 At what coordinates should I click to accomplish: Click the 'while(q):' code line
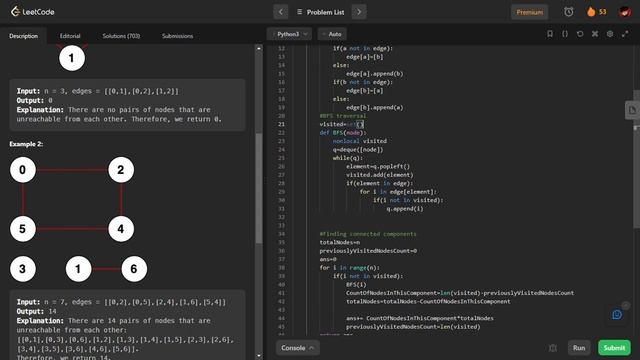coord(347,158)
